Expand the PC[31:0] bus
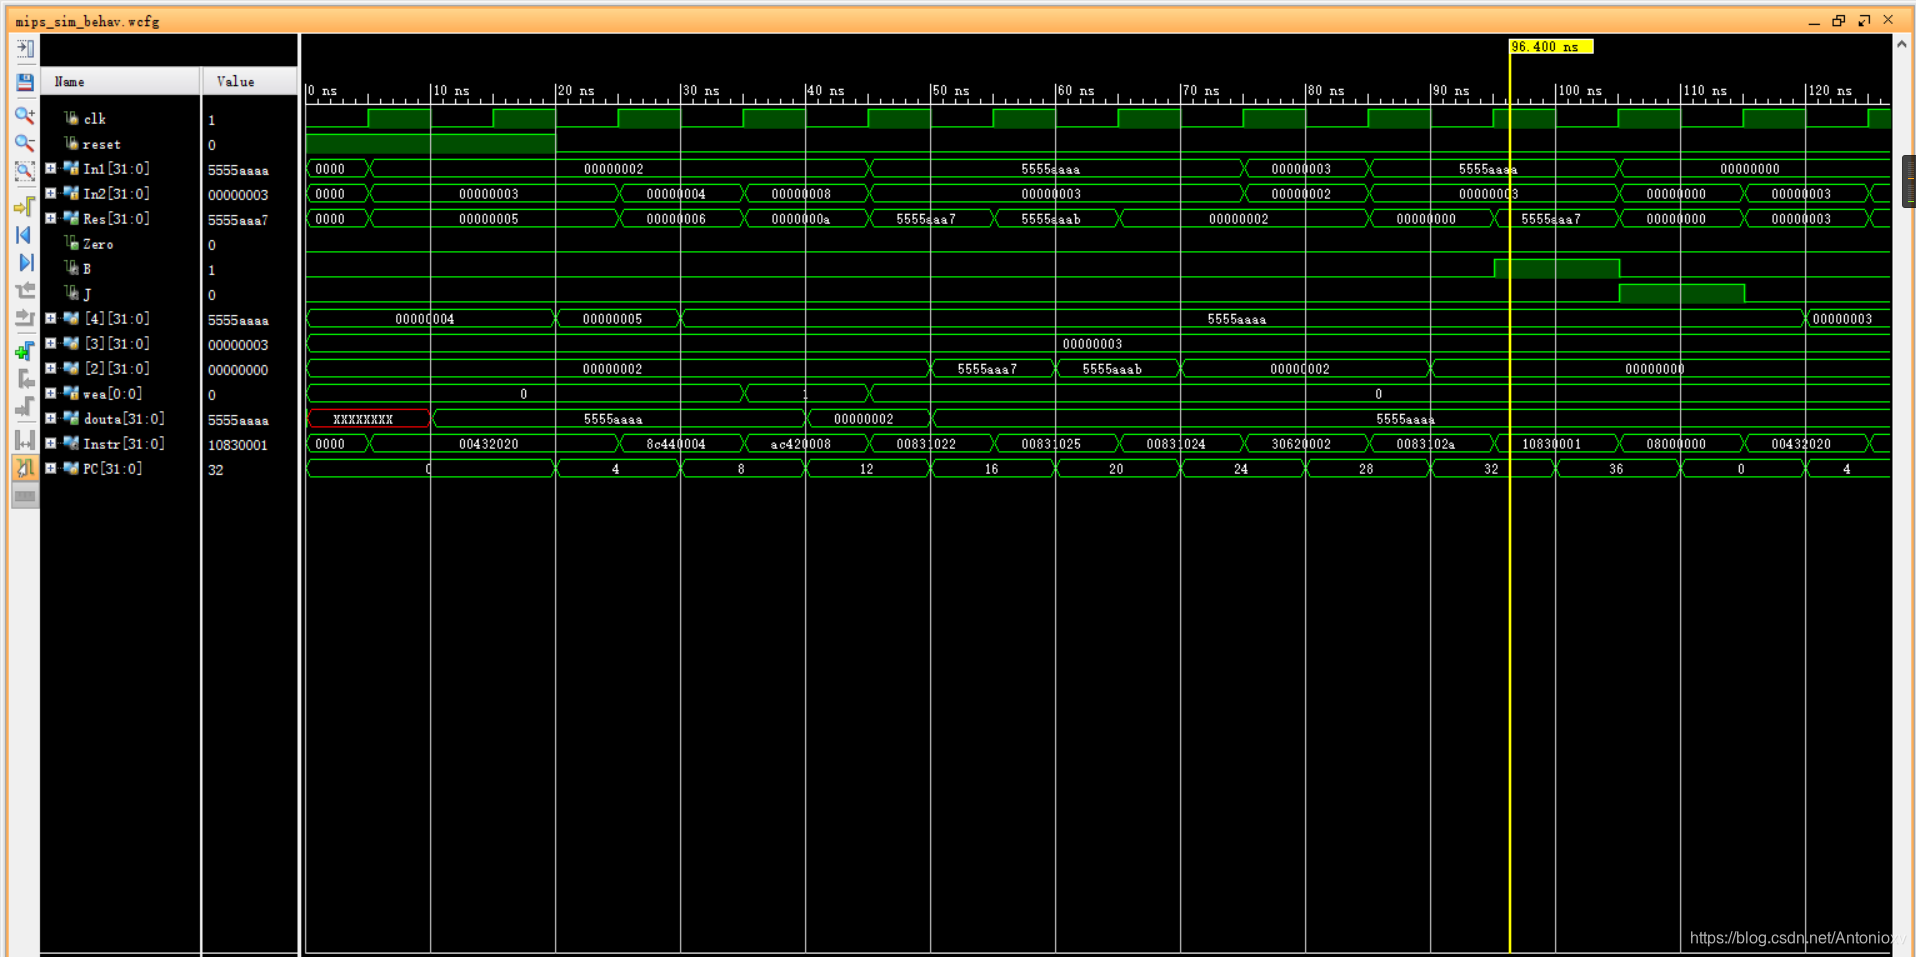Screen dimensions: 1916x957 click(x=51, y=469)
